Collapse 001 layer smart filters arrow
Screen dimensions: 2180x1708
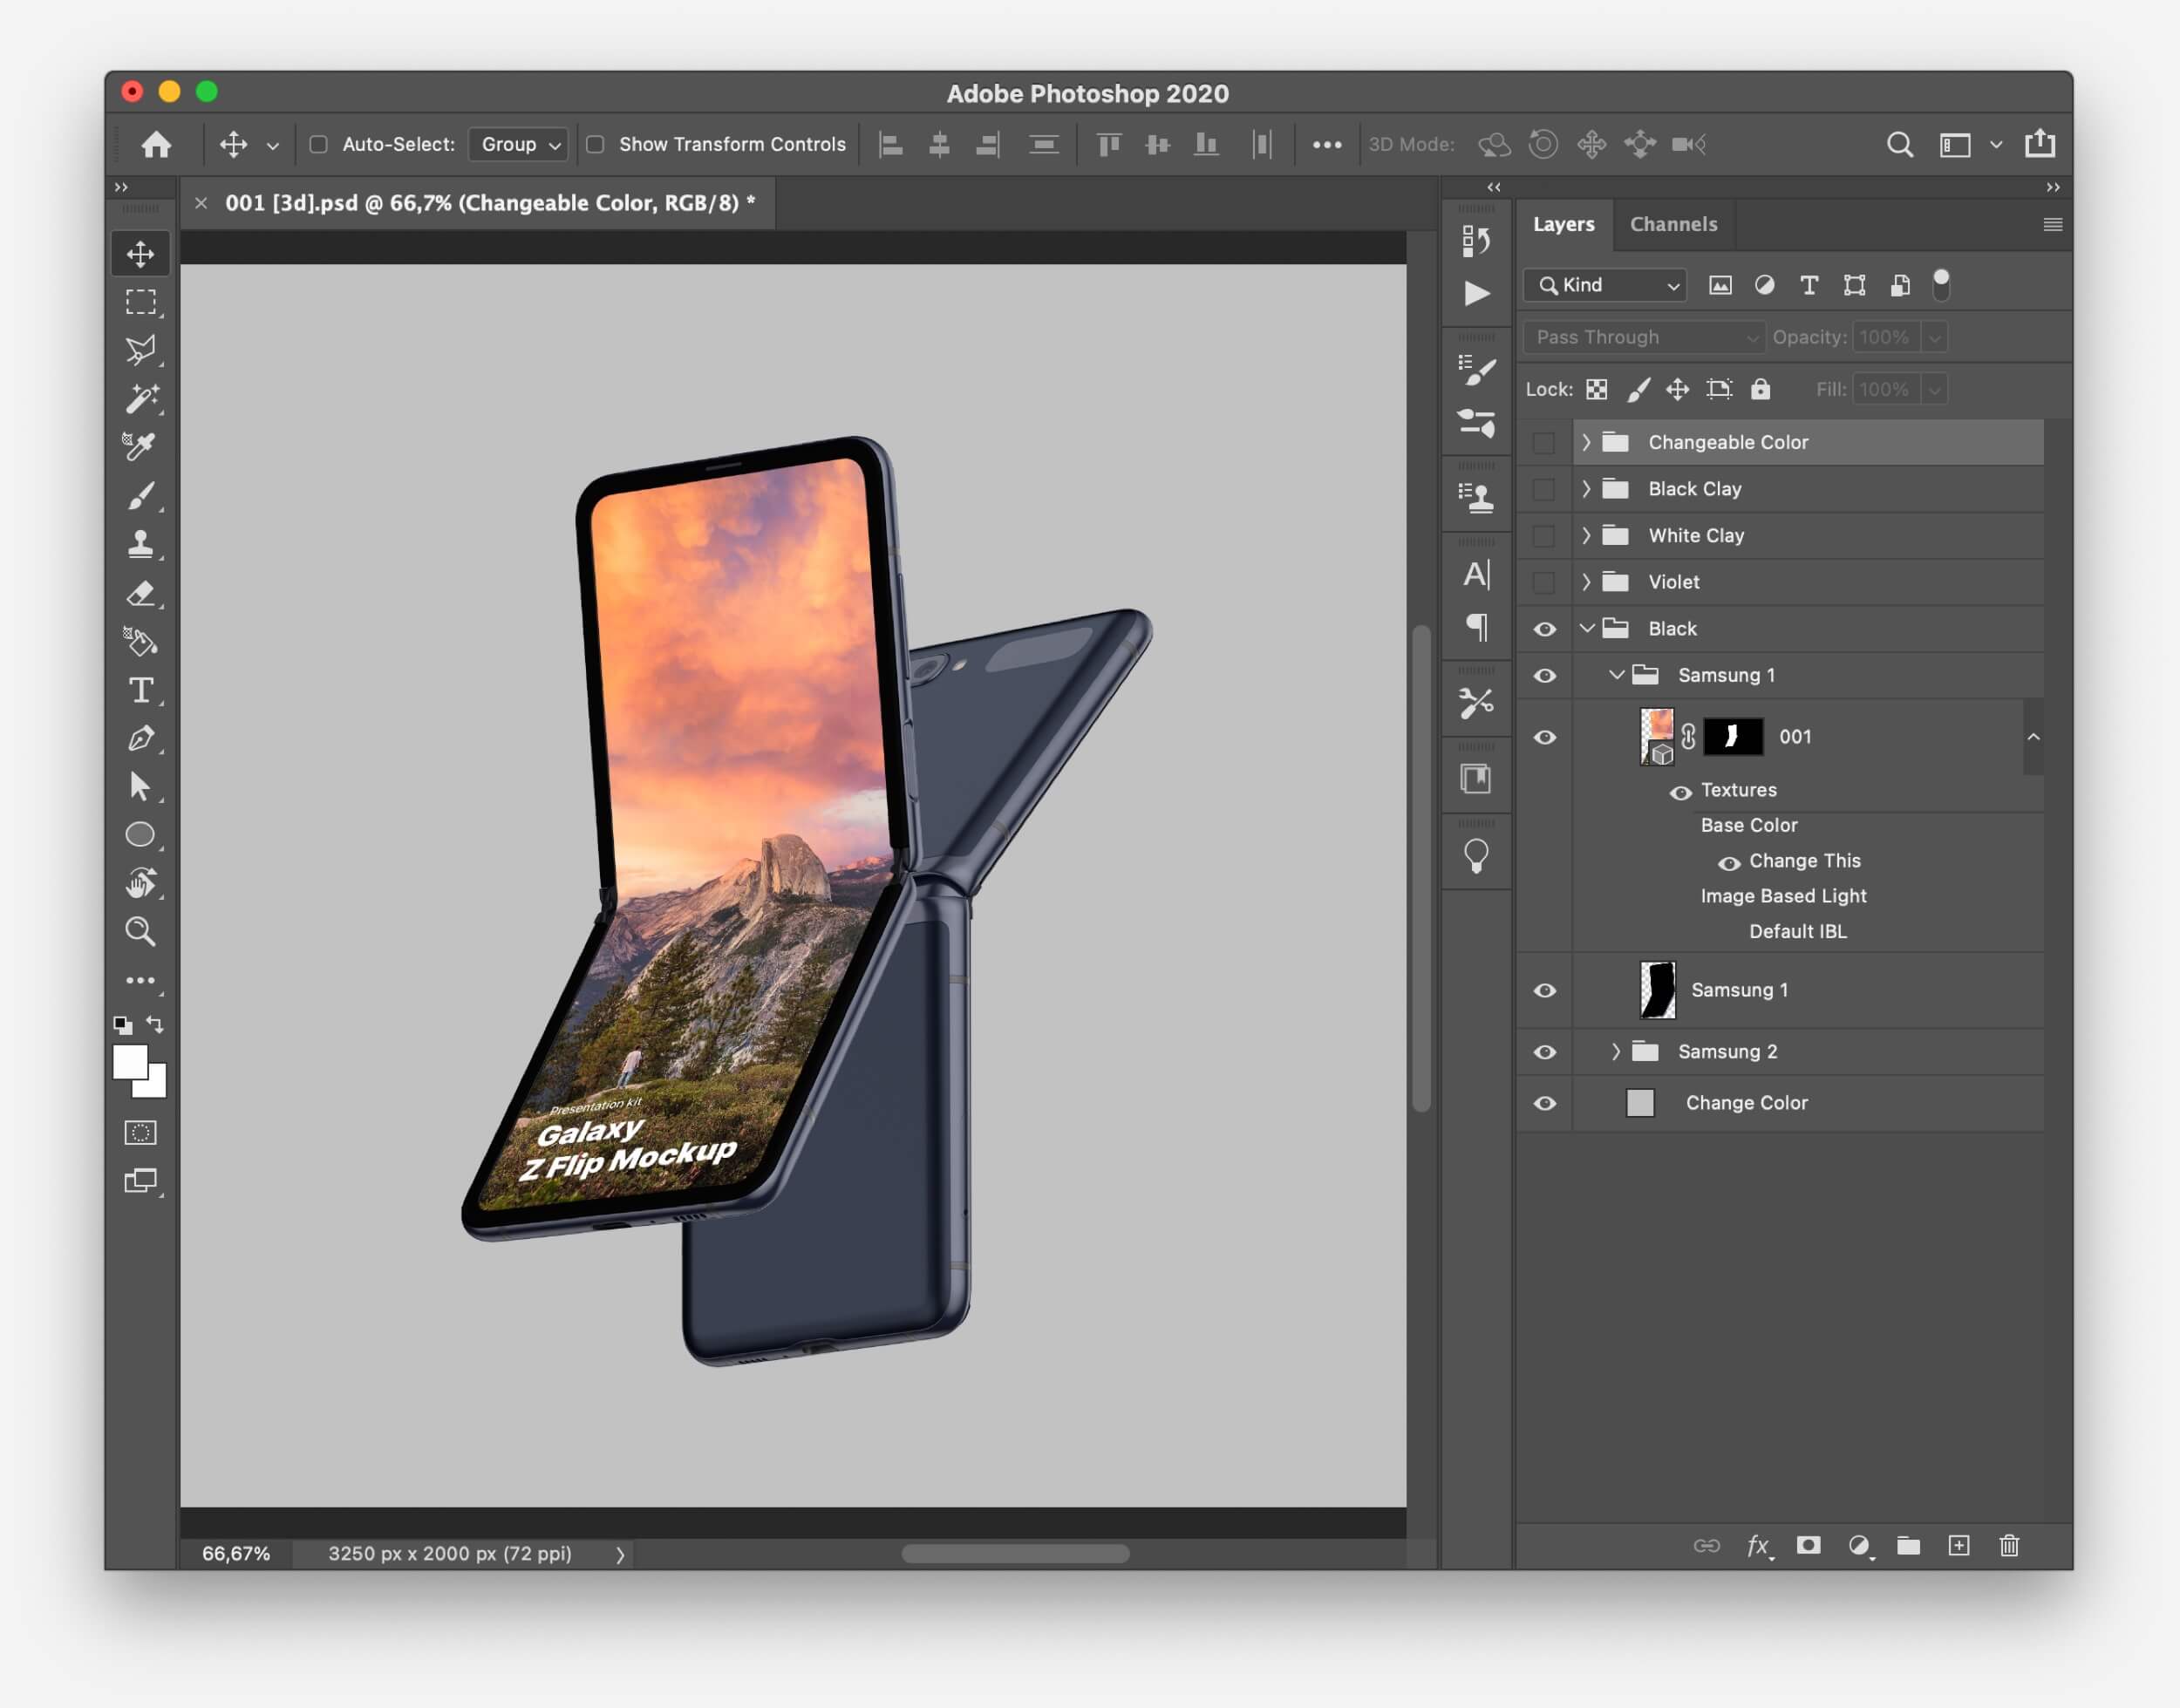[2033, 737]
